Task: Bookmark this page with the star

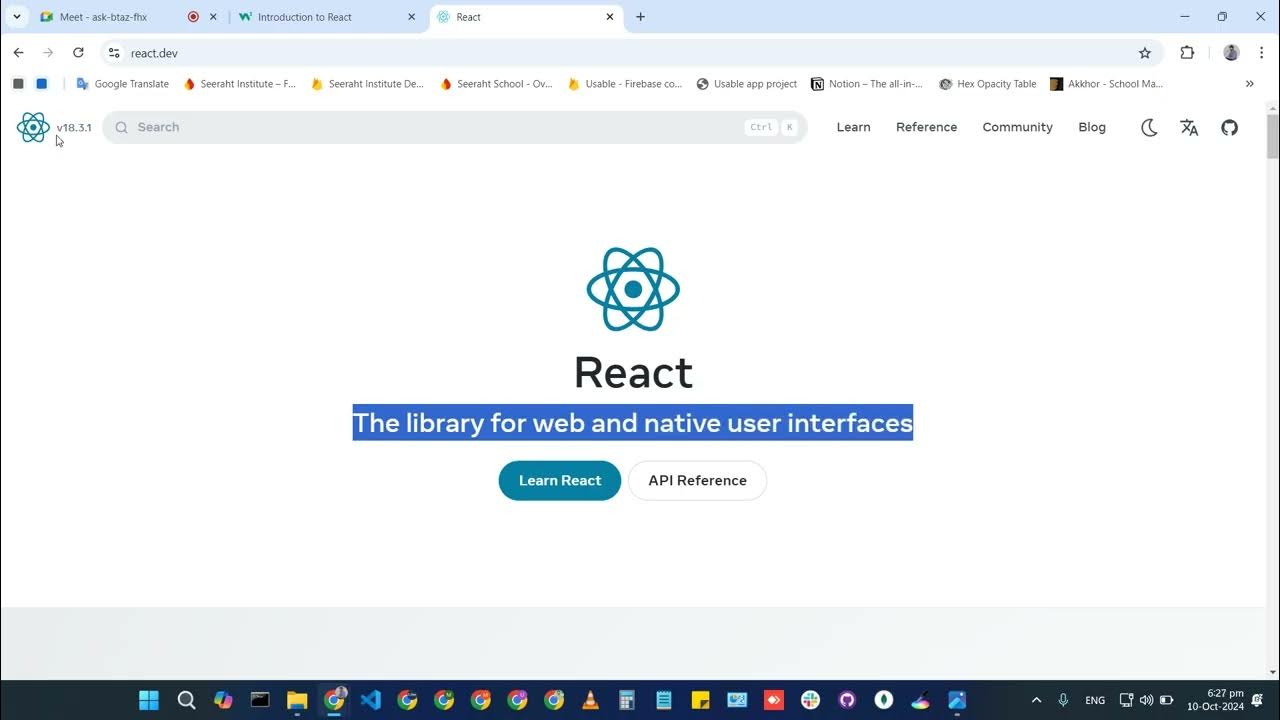Action: [x=1145, y=53]
